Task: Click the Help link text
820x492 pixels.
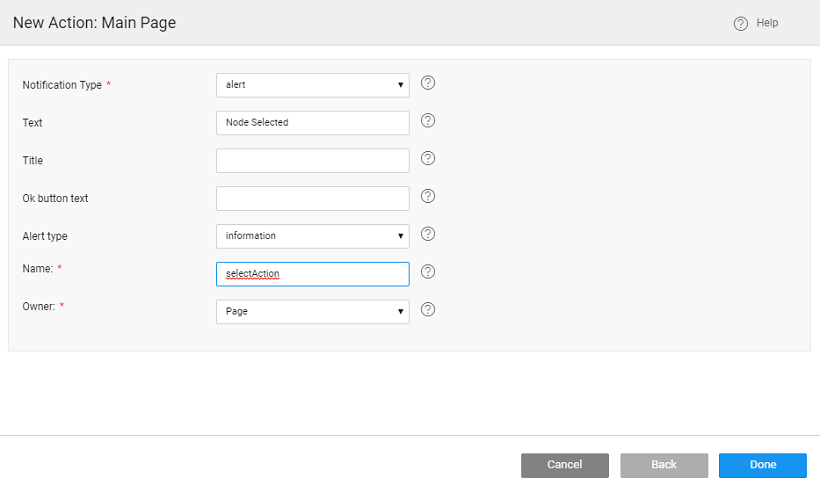Action: [x=767, y=23]
